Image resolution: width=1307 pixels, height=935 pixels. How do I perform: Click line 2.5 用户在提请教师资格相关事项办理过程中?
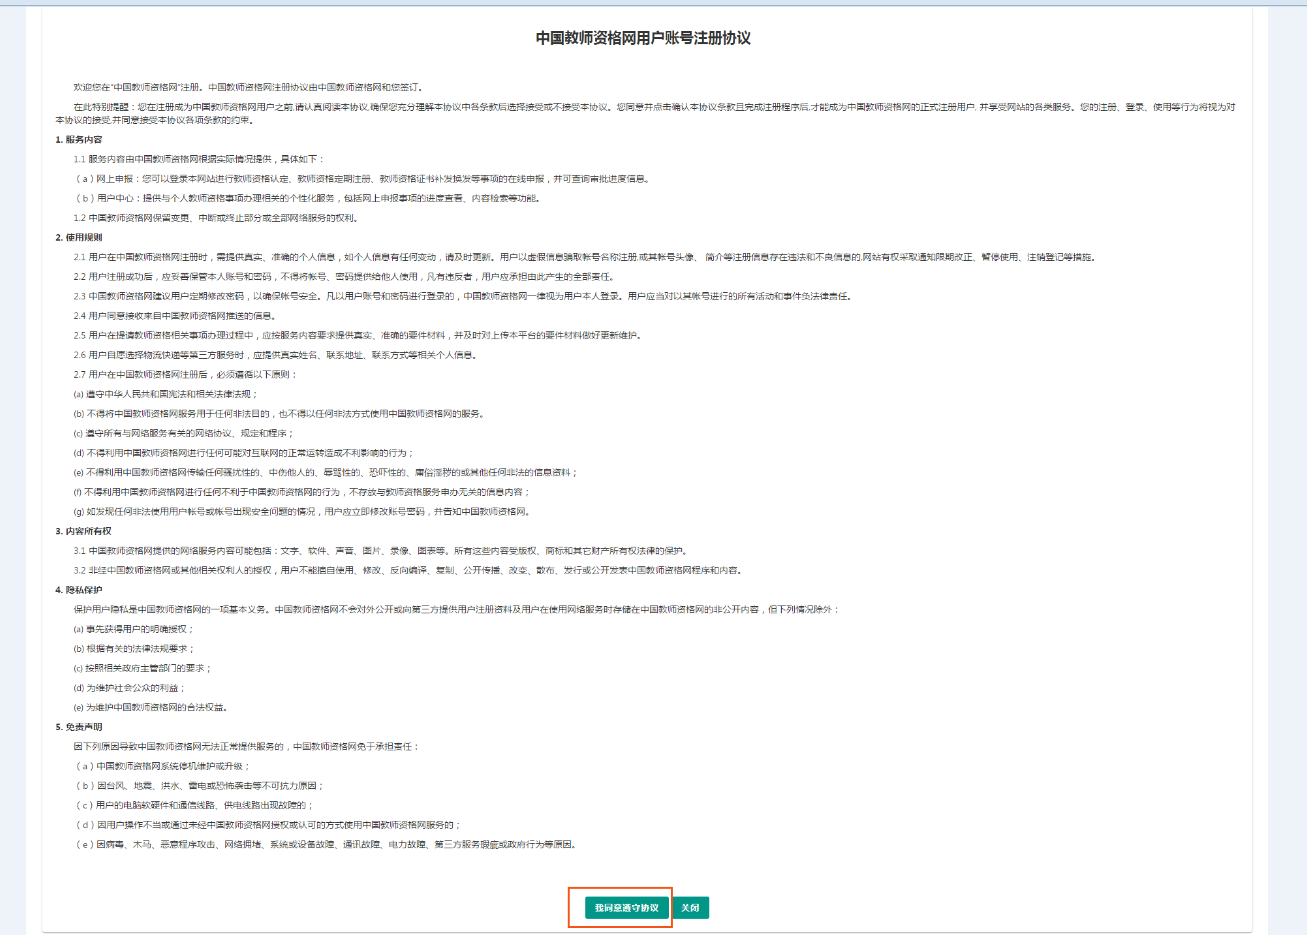(x=358, y=335)
